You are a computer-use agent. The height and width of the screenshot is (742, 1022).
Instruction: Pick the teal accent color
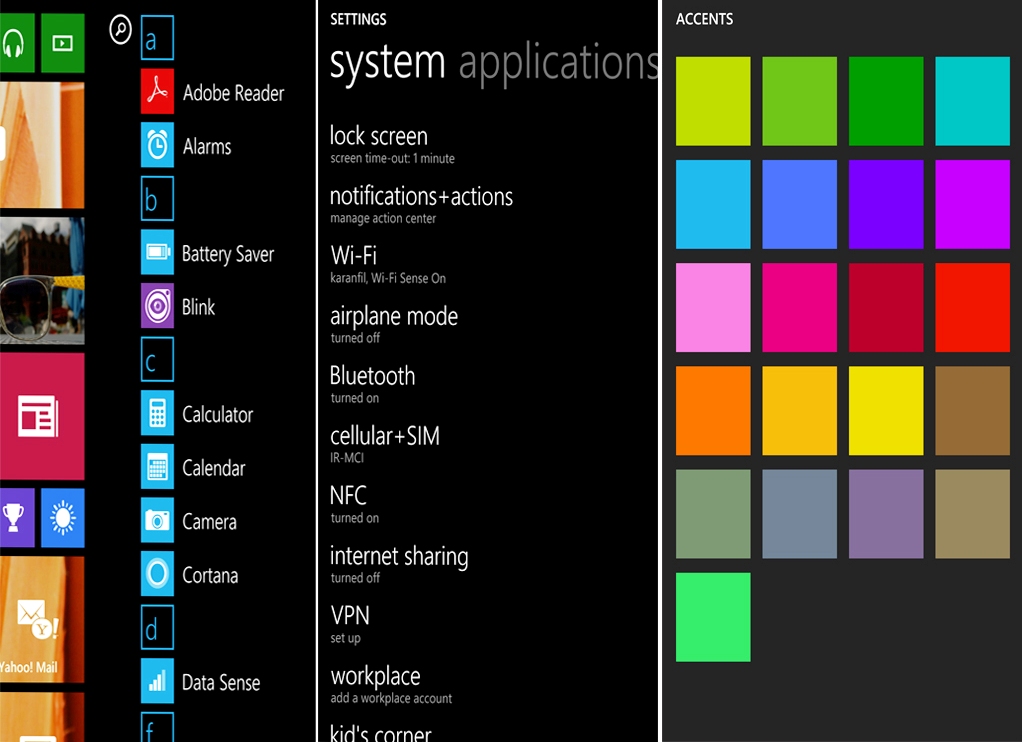click(972, 101)
